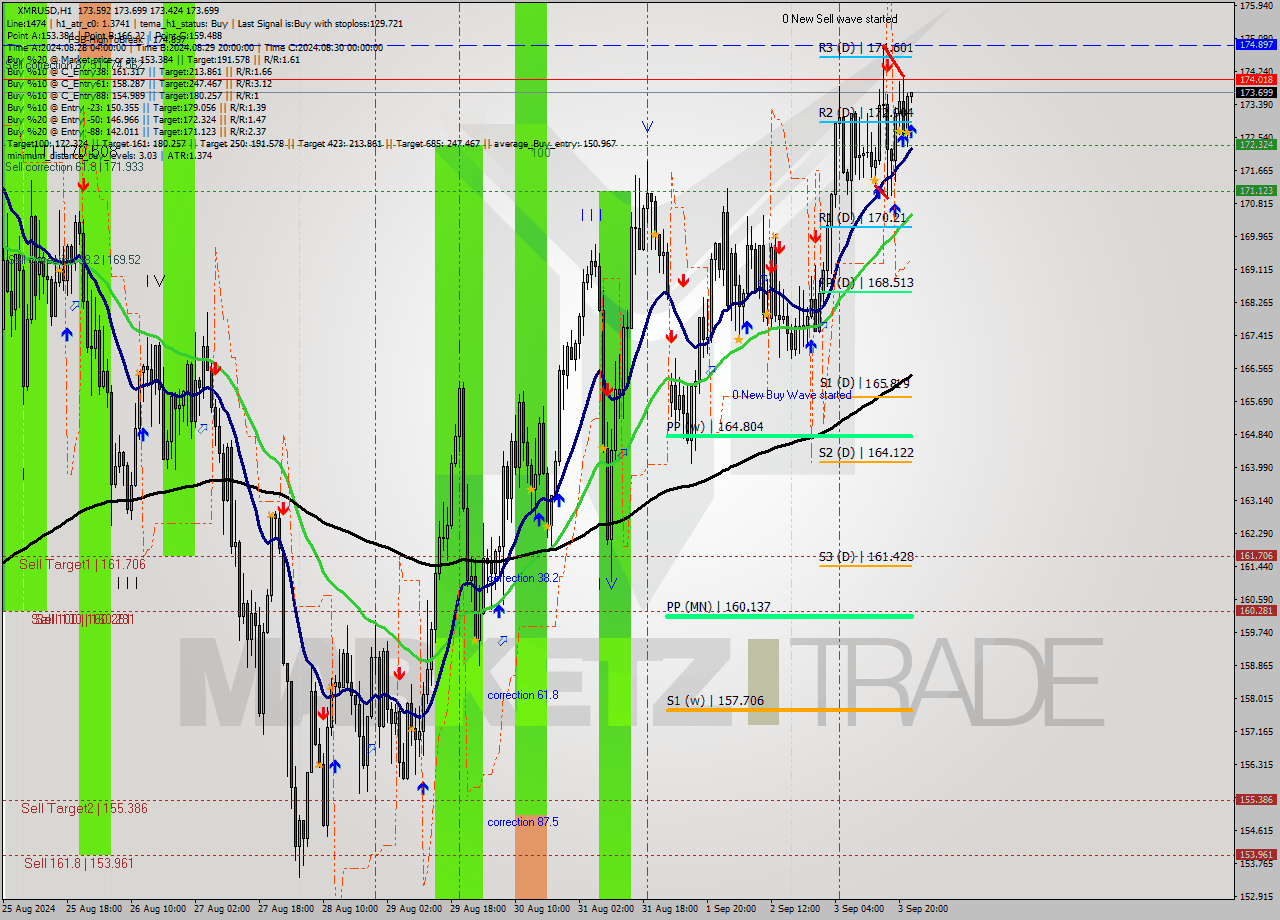1280x920 pixels.
Task: Click the 'PP (w) | 164.804' weekly pivot label
Action: tap(715, 427)
